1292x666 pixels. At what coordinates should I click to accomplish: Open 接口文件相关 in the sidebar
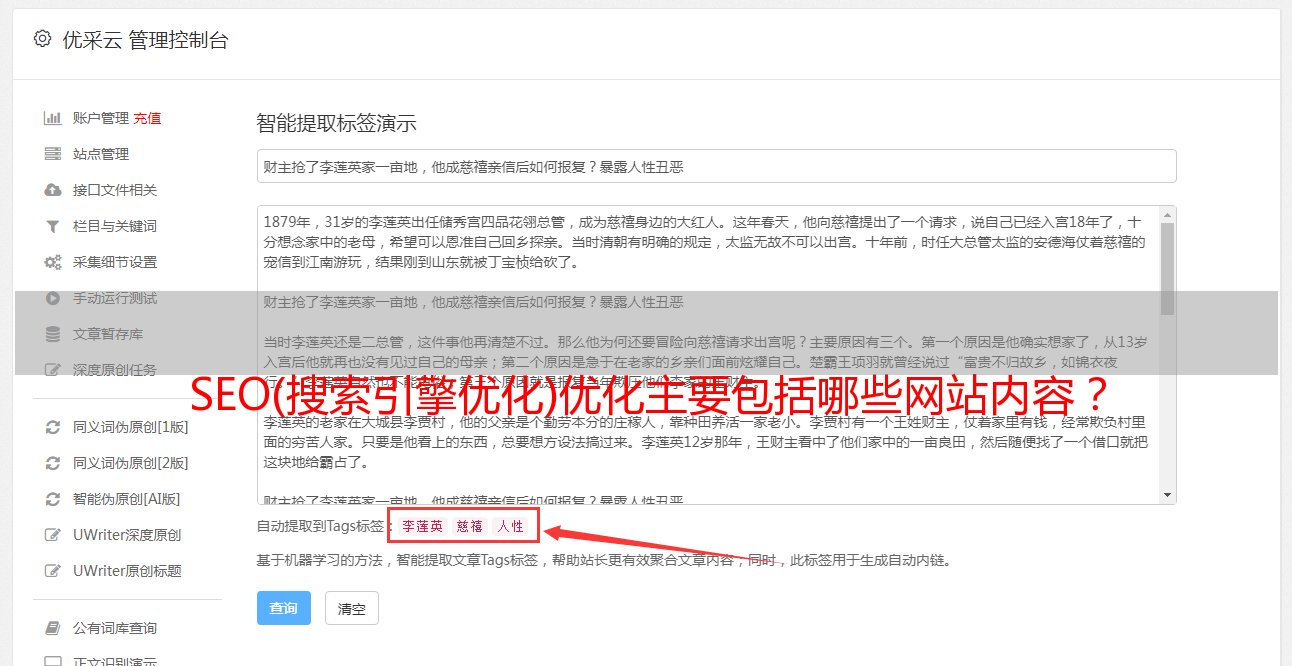click(x=115, y=190)
